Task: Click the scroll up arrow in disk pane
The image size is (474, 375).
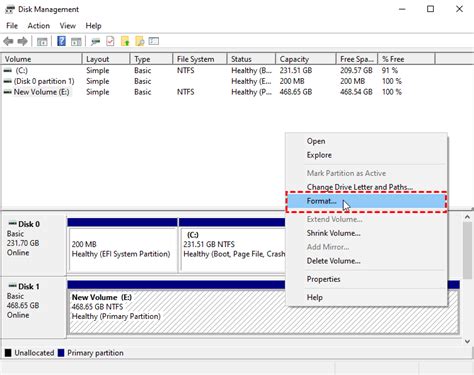Action: 467,217
